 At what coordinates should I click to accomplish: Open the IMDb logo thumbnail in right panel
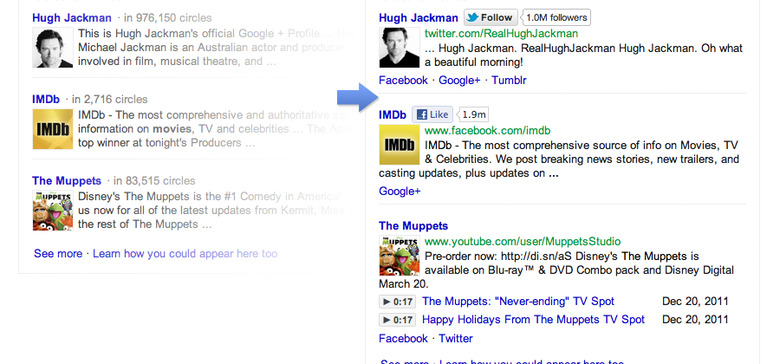399,145
